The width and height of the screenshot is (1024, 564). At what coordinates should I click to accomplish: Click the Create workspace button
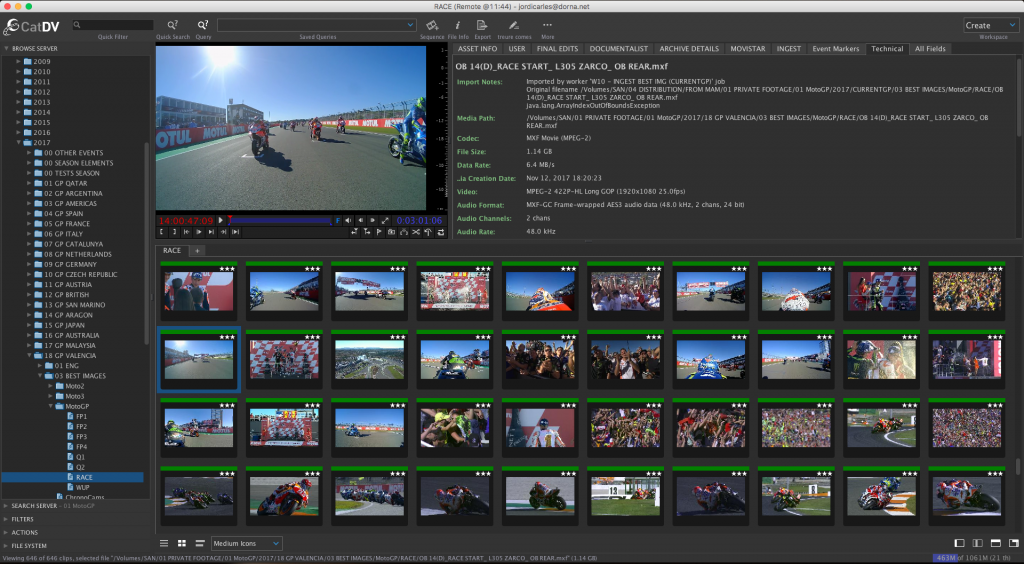990,25
